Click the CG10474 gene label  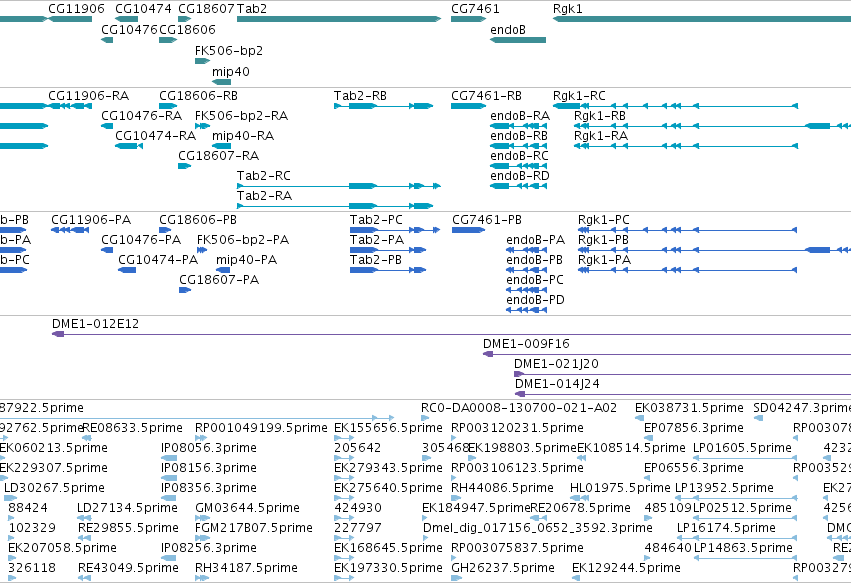pos(143,9)
